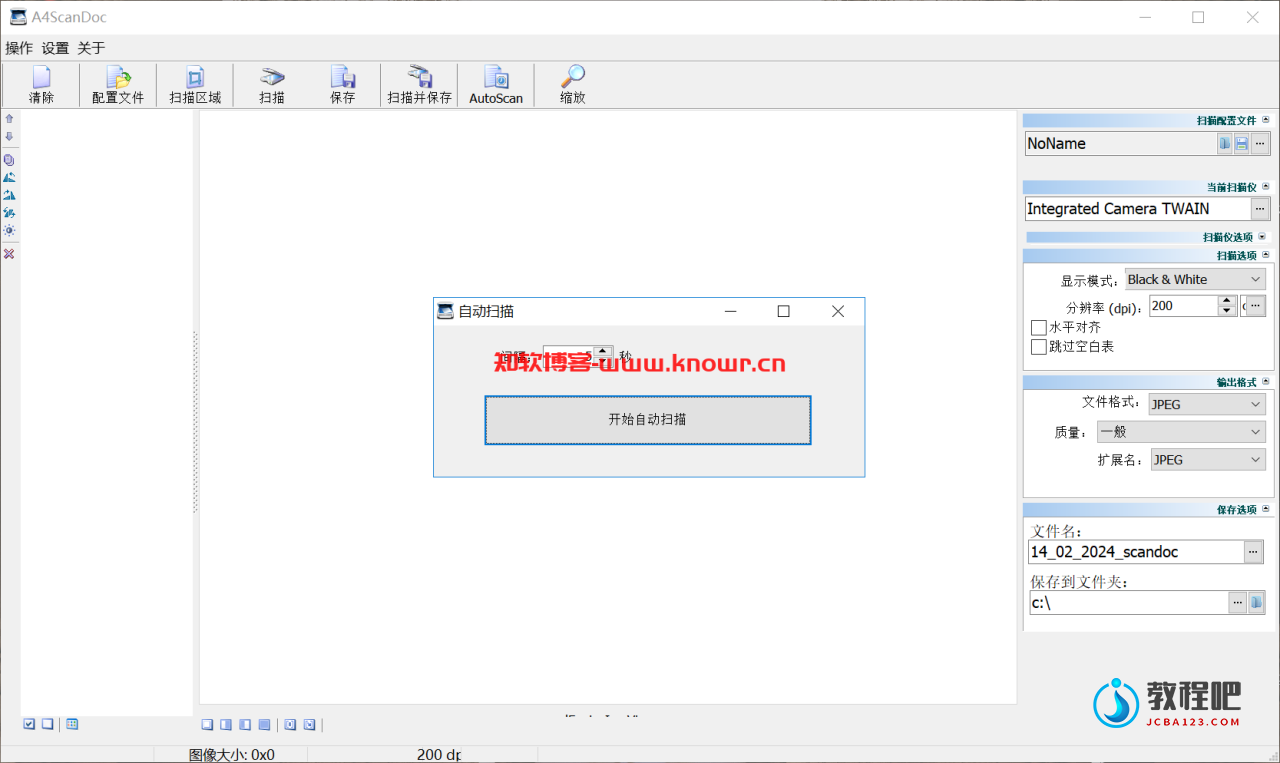Click the 文件名 14_02_2024_scandoc field
Image resolution: width=1280 pixels, height=763 pixels.
[x=1135, y=551]
